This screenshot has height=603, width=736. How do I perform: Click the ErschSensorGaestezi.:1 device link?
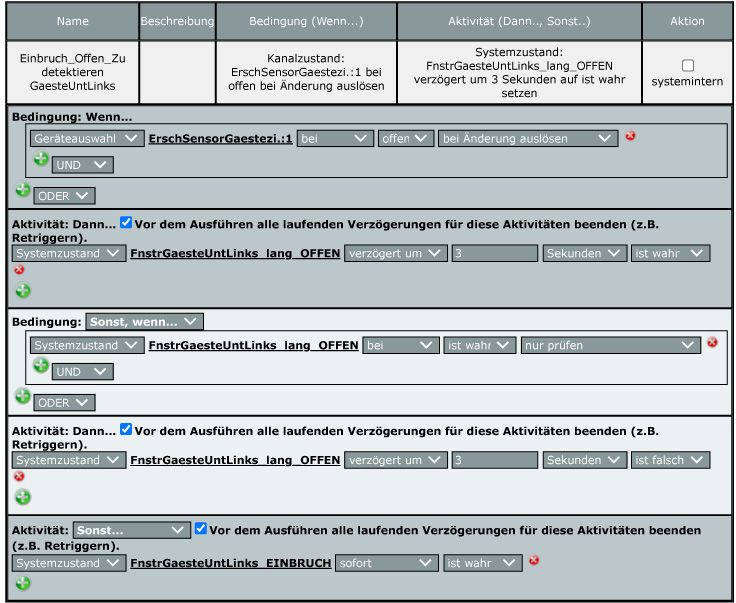click(x=221, y=139)
